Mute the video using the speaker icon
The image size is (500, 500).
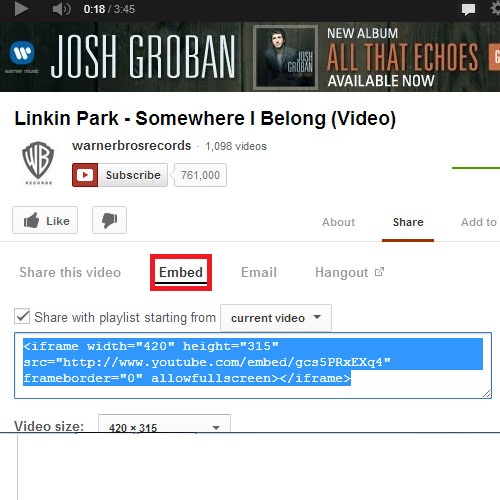(61, 9)
